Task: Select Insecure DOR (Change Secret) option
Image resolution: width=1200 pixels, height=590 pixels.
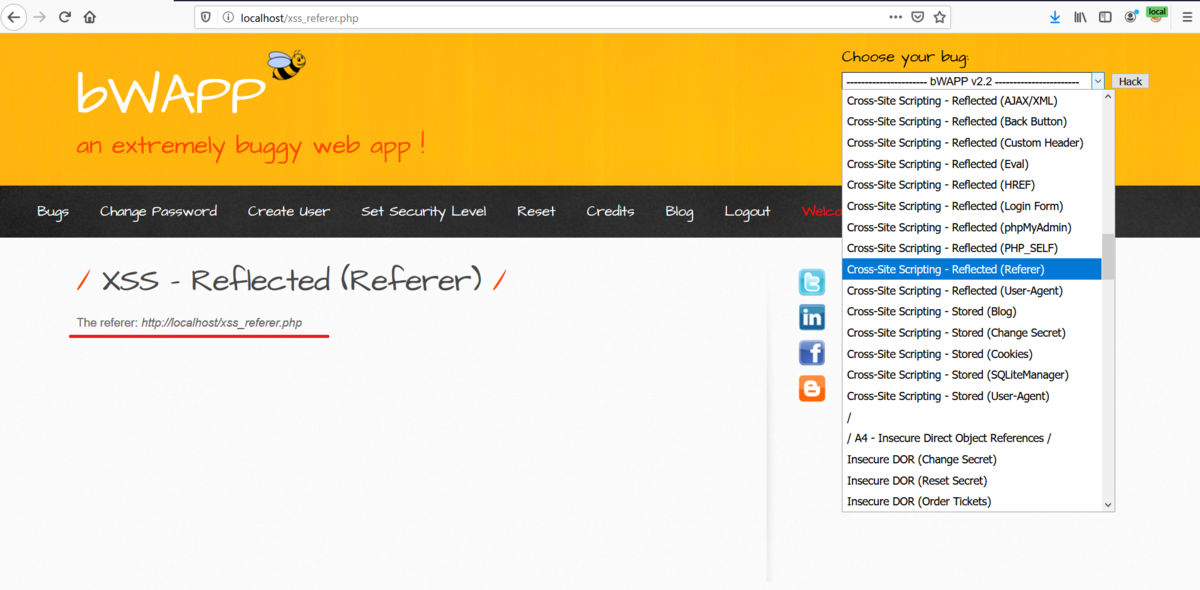Action: tap(972, 459)
